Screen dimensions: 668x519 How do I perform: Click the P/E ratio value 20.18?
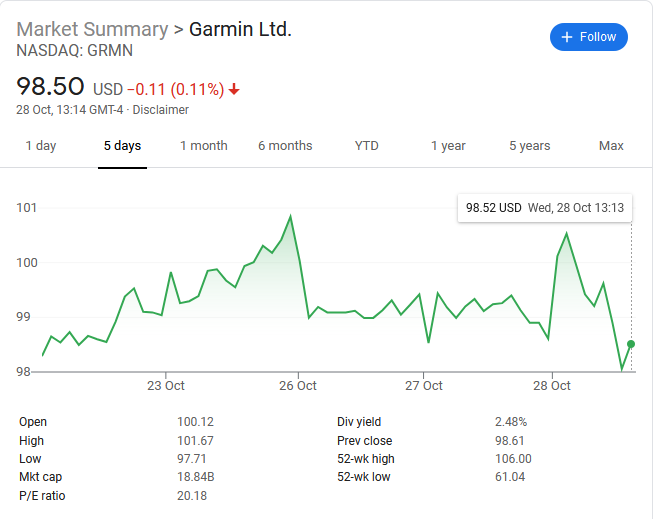tap(192, 496)
